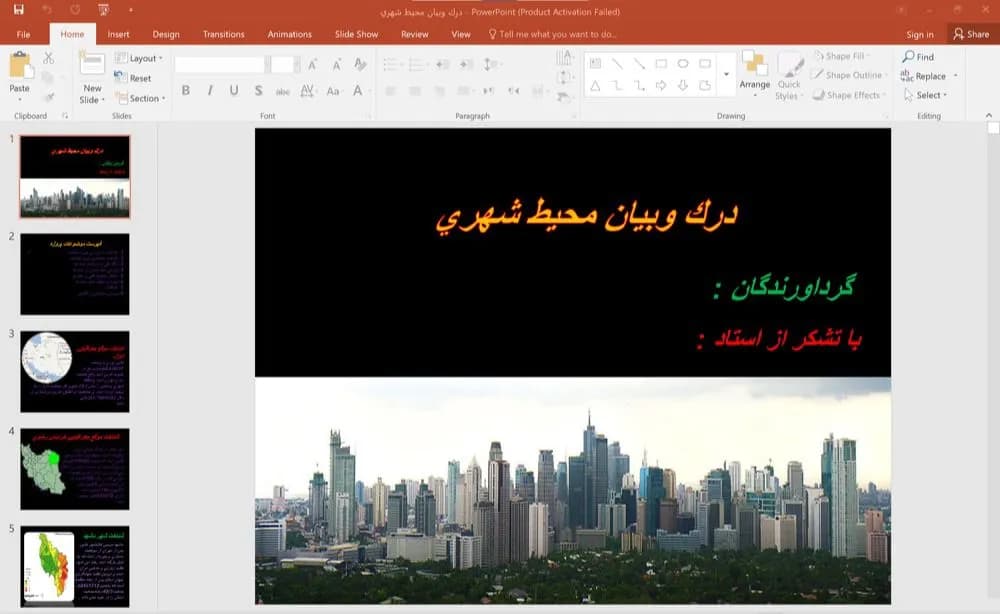Click the Save icon in quick access toolbar

tap(18, 10)
